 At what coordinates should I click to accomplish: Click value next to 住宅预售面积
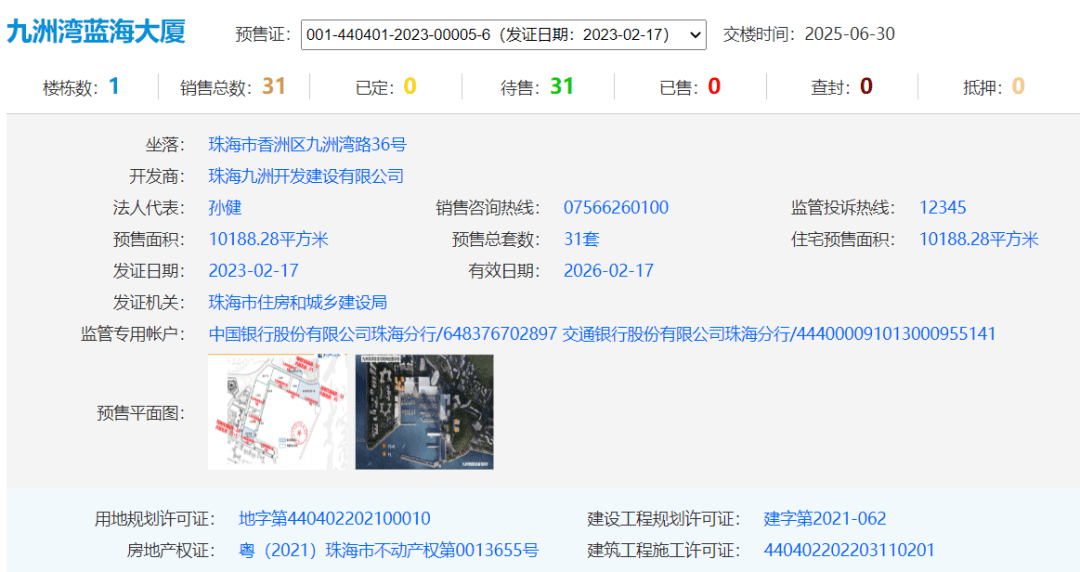[x=979, y=240]
